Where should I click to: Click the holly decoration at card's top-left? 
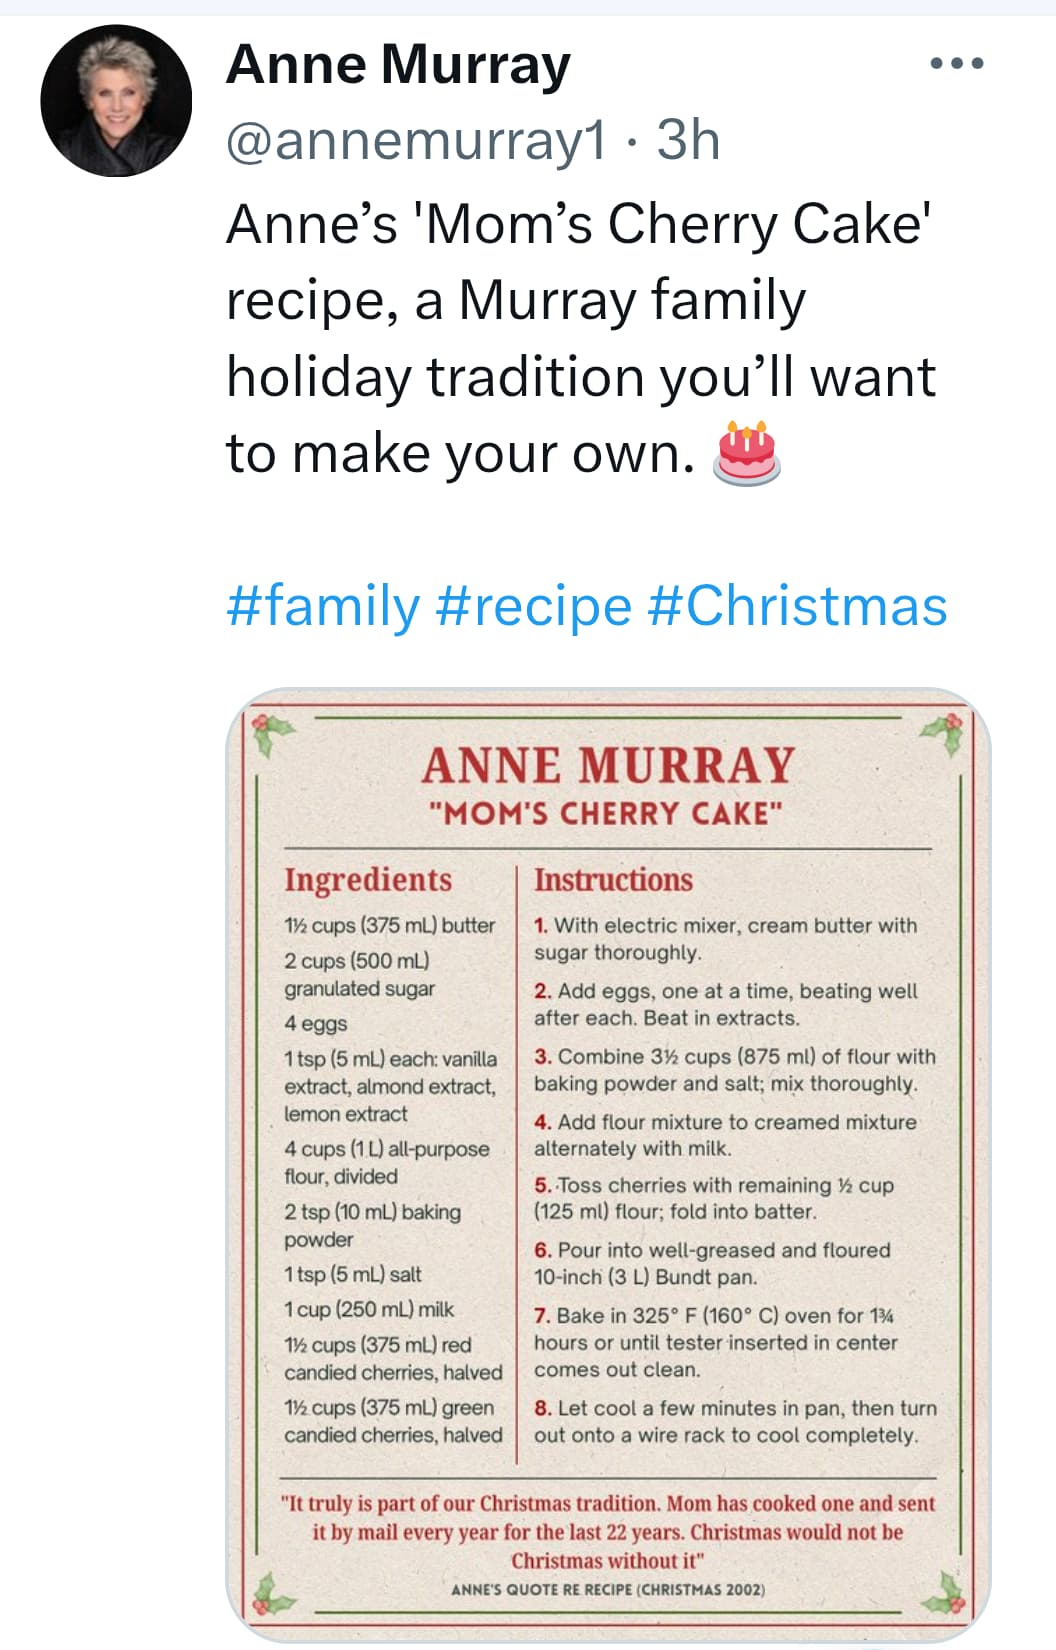coord(272,734)
